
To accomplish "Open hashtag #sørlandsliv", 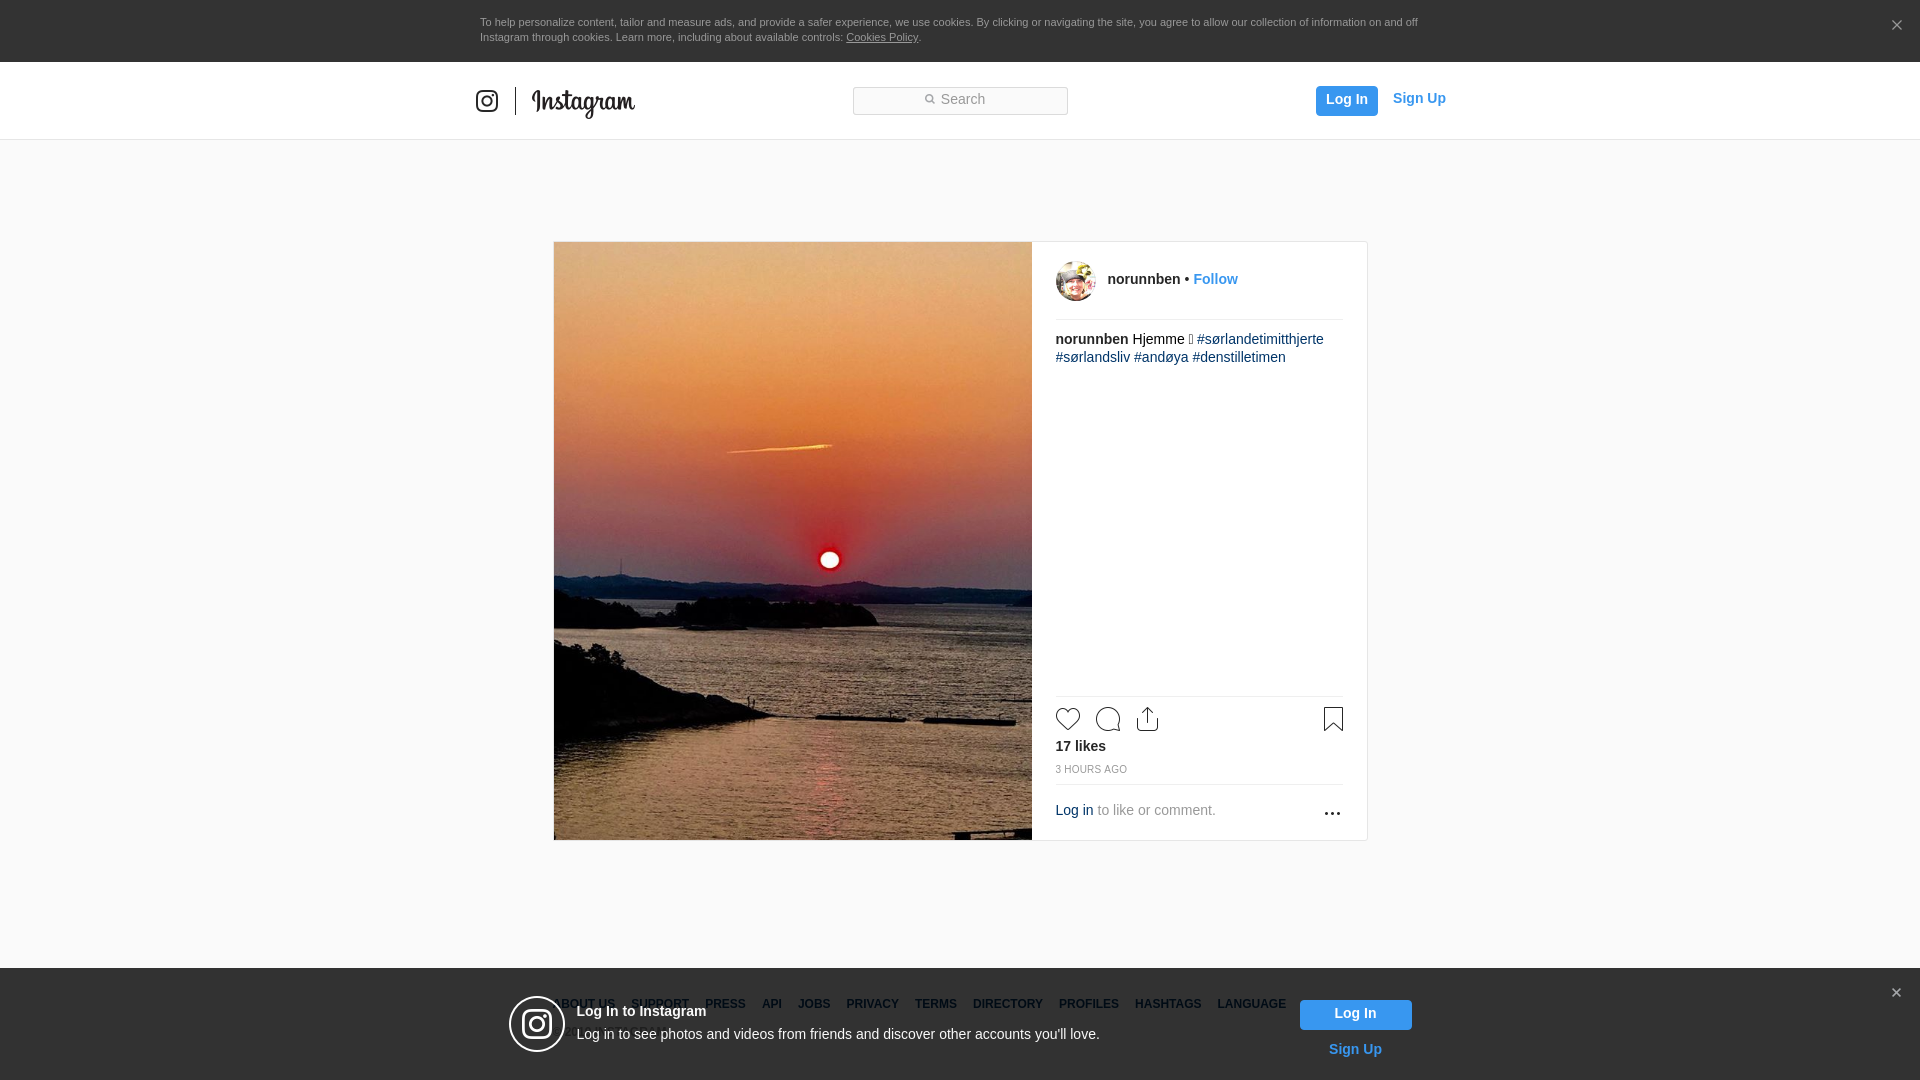I will [1093, 357].
